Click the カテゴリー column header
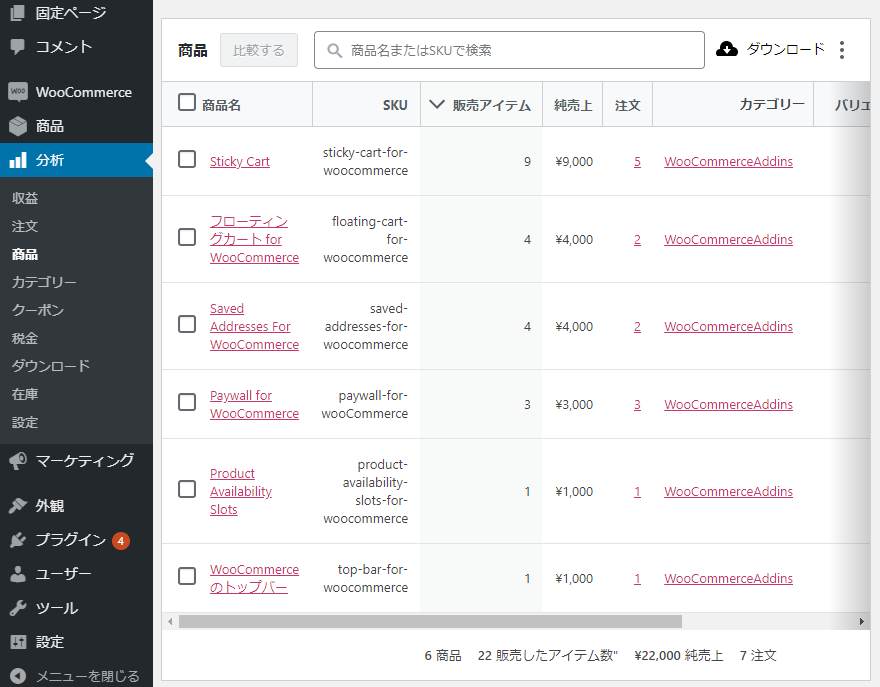Screen dimensions: 880x687 772,104
